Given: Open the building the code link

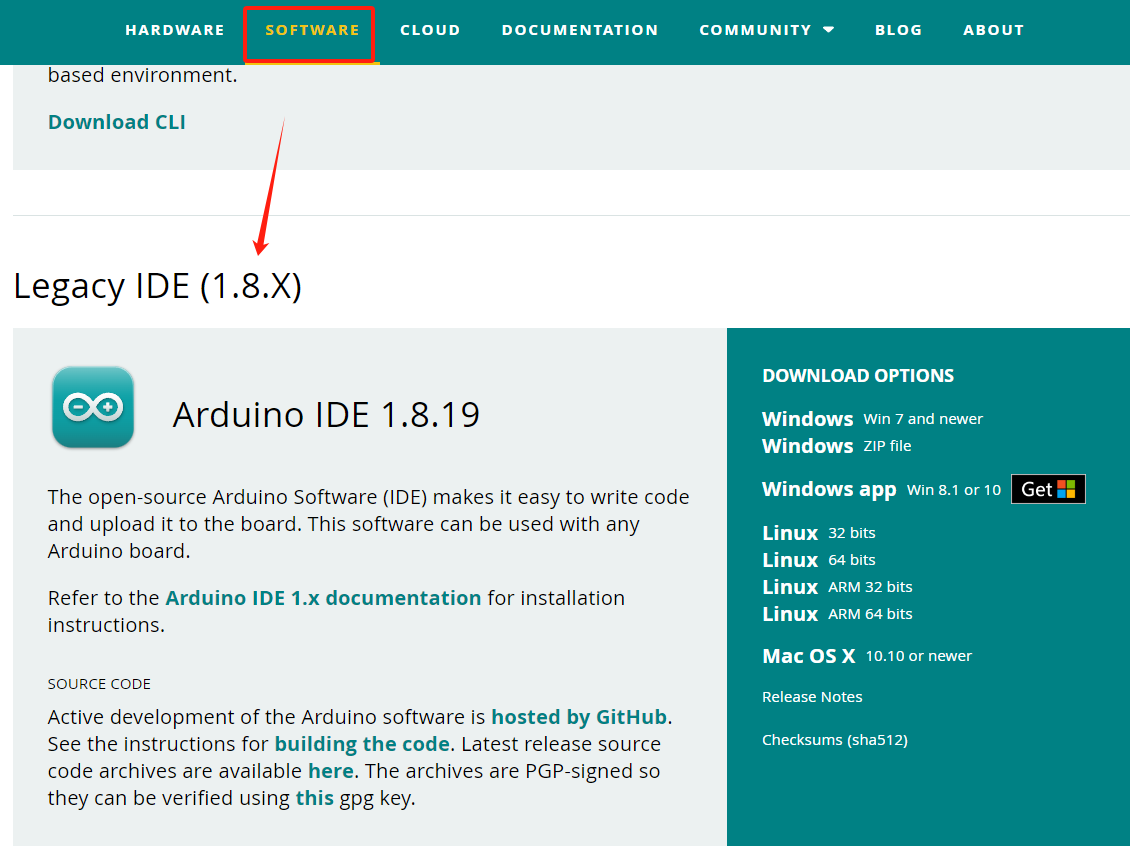Looking at the screenshot, I should (x=362, y=744).
